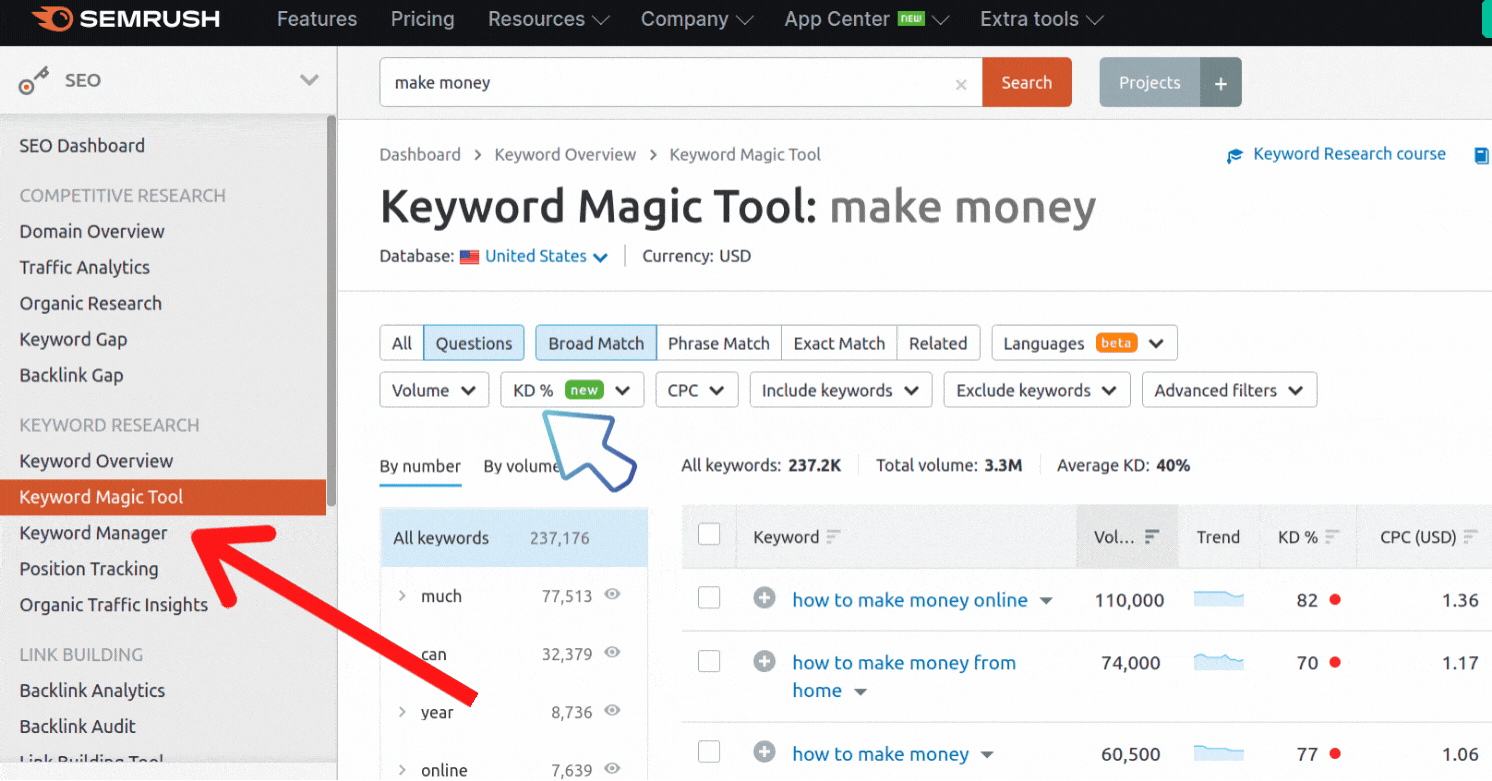Viewport: 1492px width, 781px height.
Task: Open the Languages beta dropdown
Action: tap(1084, 343)
